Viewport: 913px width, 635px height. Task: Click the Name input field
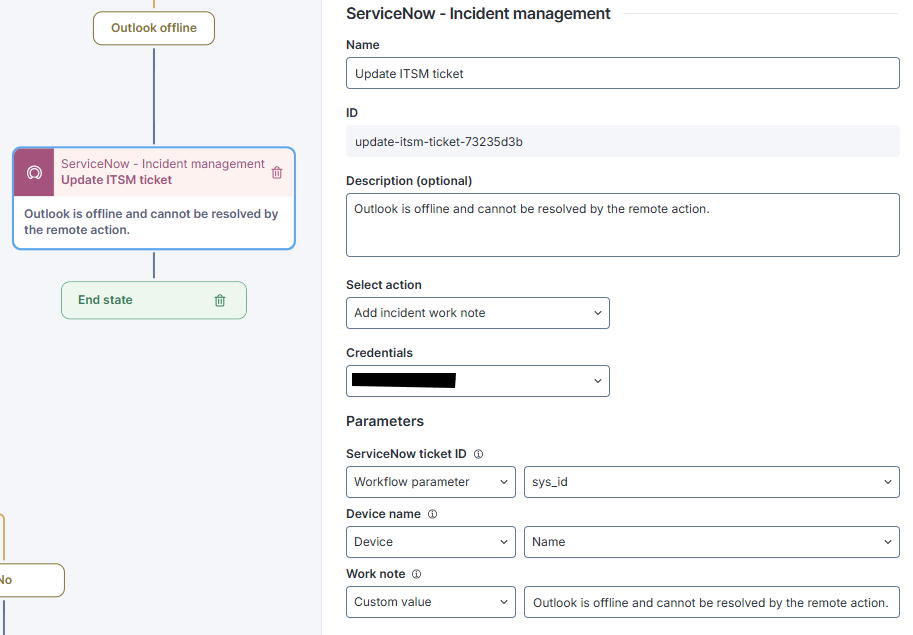click(622, 73)
